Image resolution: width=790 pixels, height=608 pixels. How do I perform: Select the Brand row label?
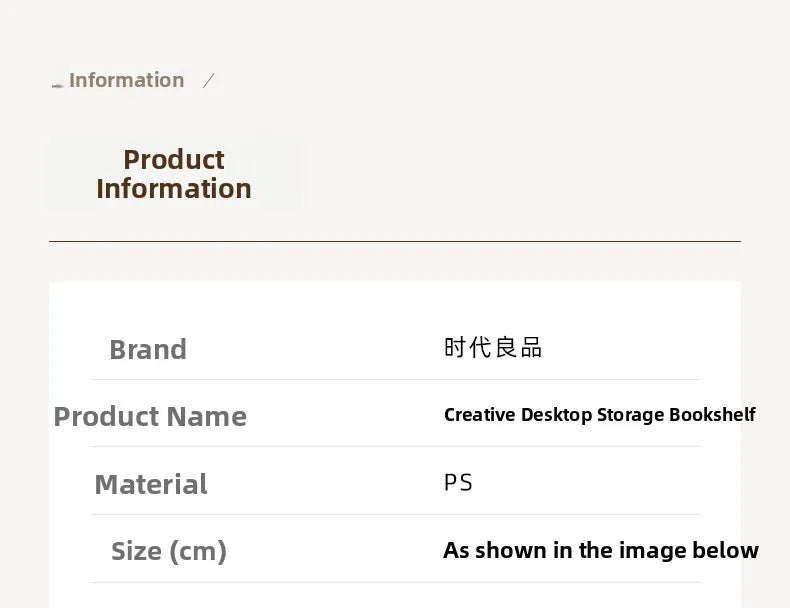148,349
